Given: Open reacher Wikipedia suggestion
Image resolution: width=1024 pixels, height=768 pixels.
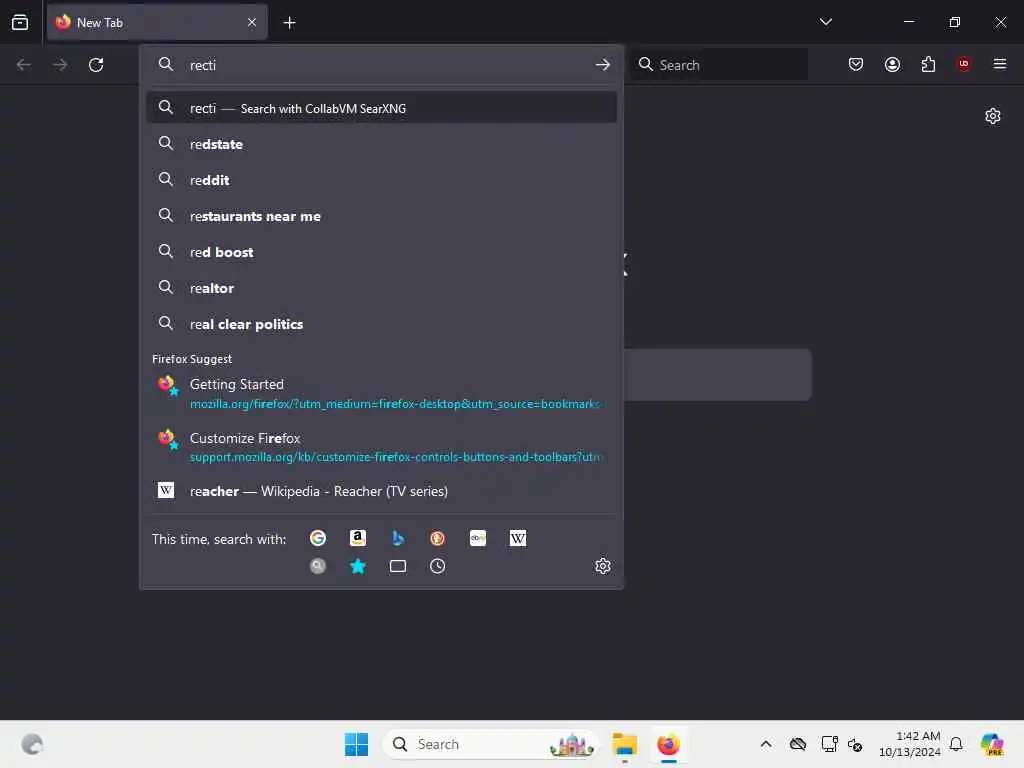Looking at the screenshot, I should click(381, 491).
